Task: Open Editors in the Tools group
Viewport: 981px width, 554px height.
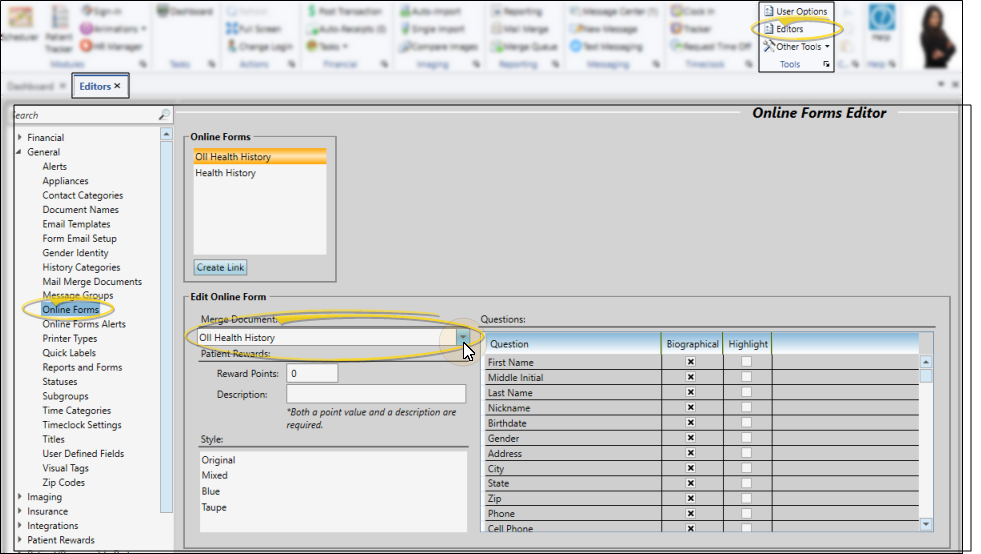Action: coord(789,29)
